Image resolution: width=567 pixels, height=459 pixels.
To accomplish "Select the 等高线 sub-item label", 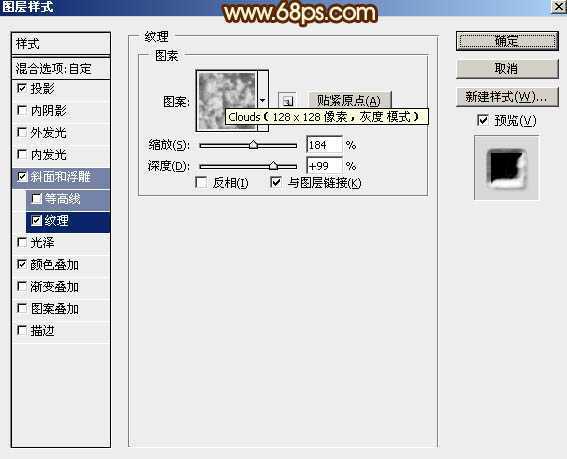I will 62,199.
